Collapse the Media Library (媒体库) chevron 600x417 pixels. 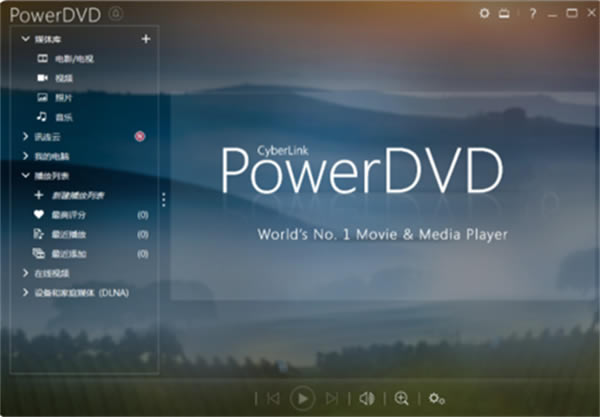26,39
